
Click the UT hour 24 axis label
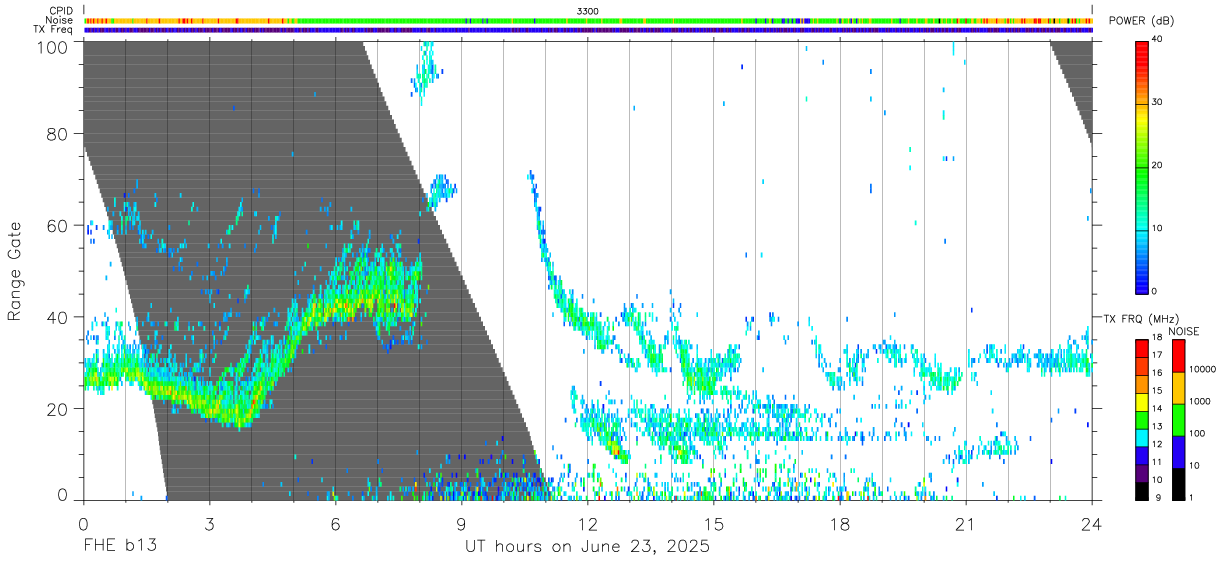pyautogui.click(x=1091, y=523)
